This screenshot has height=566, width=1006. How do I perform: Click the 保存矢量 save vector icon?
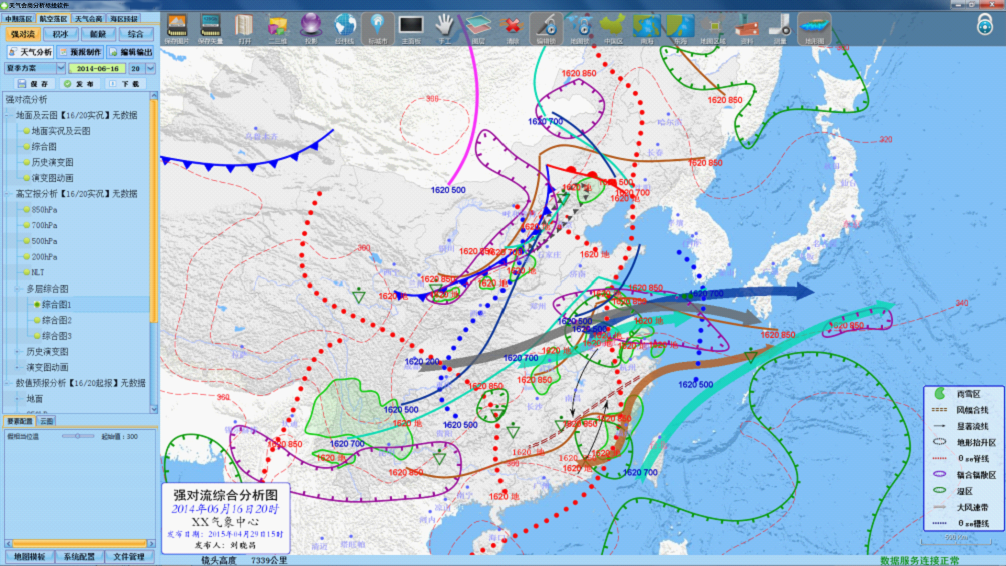tap(210, 29)
